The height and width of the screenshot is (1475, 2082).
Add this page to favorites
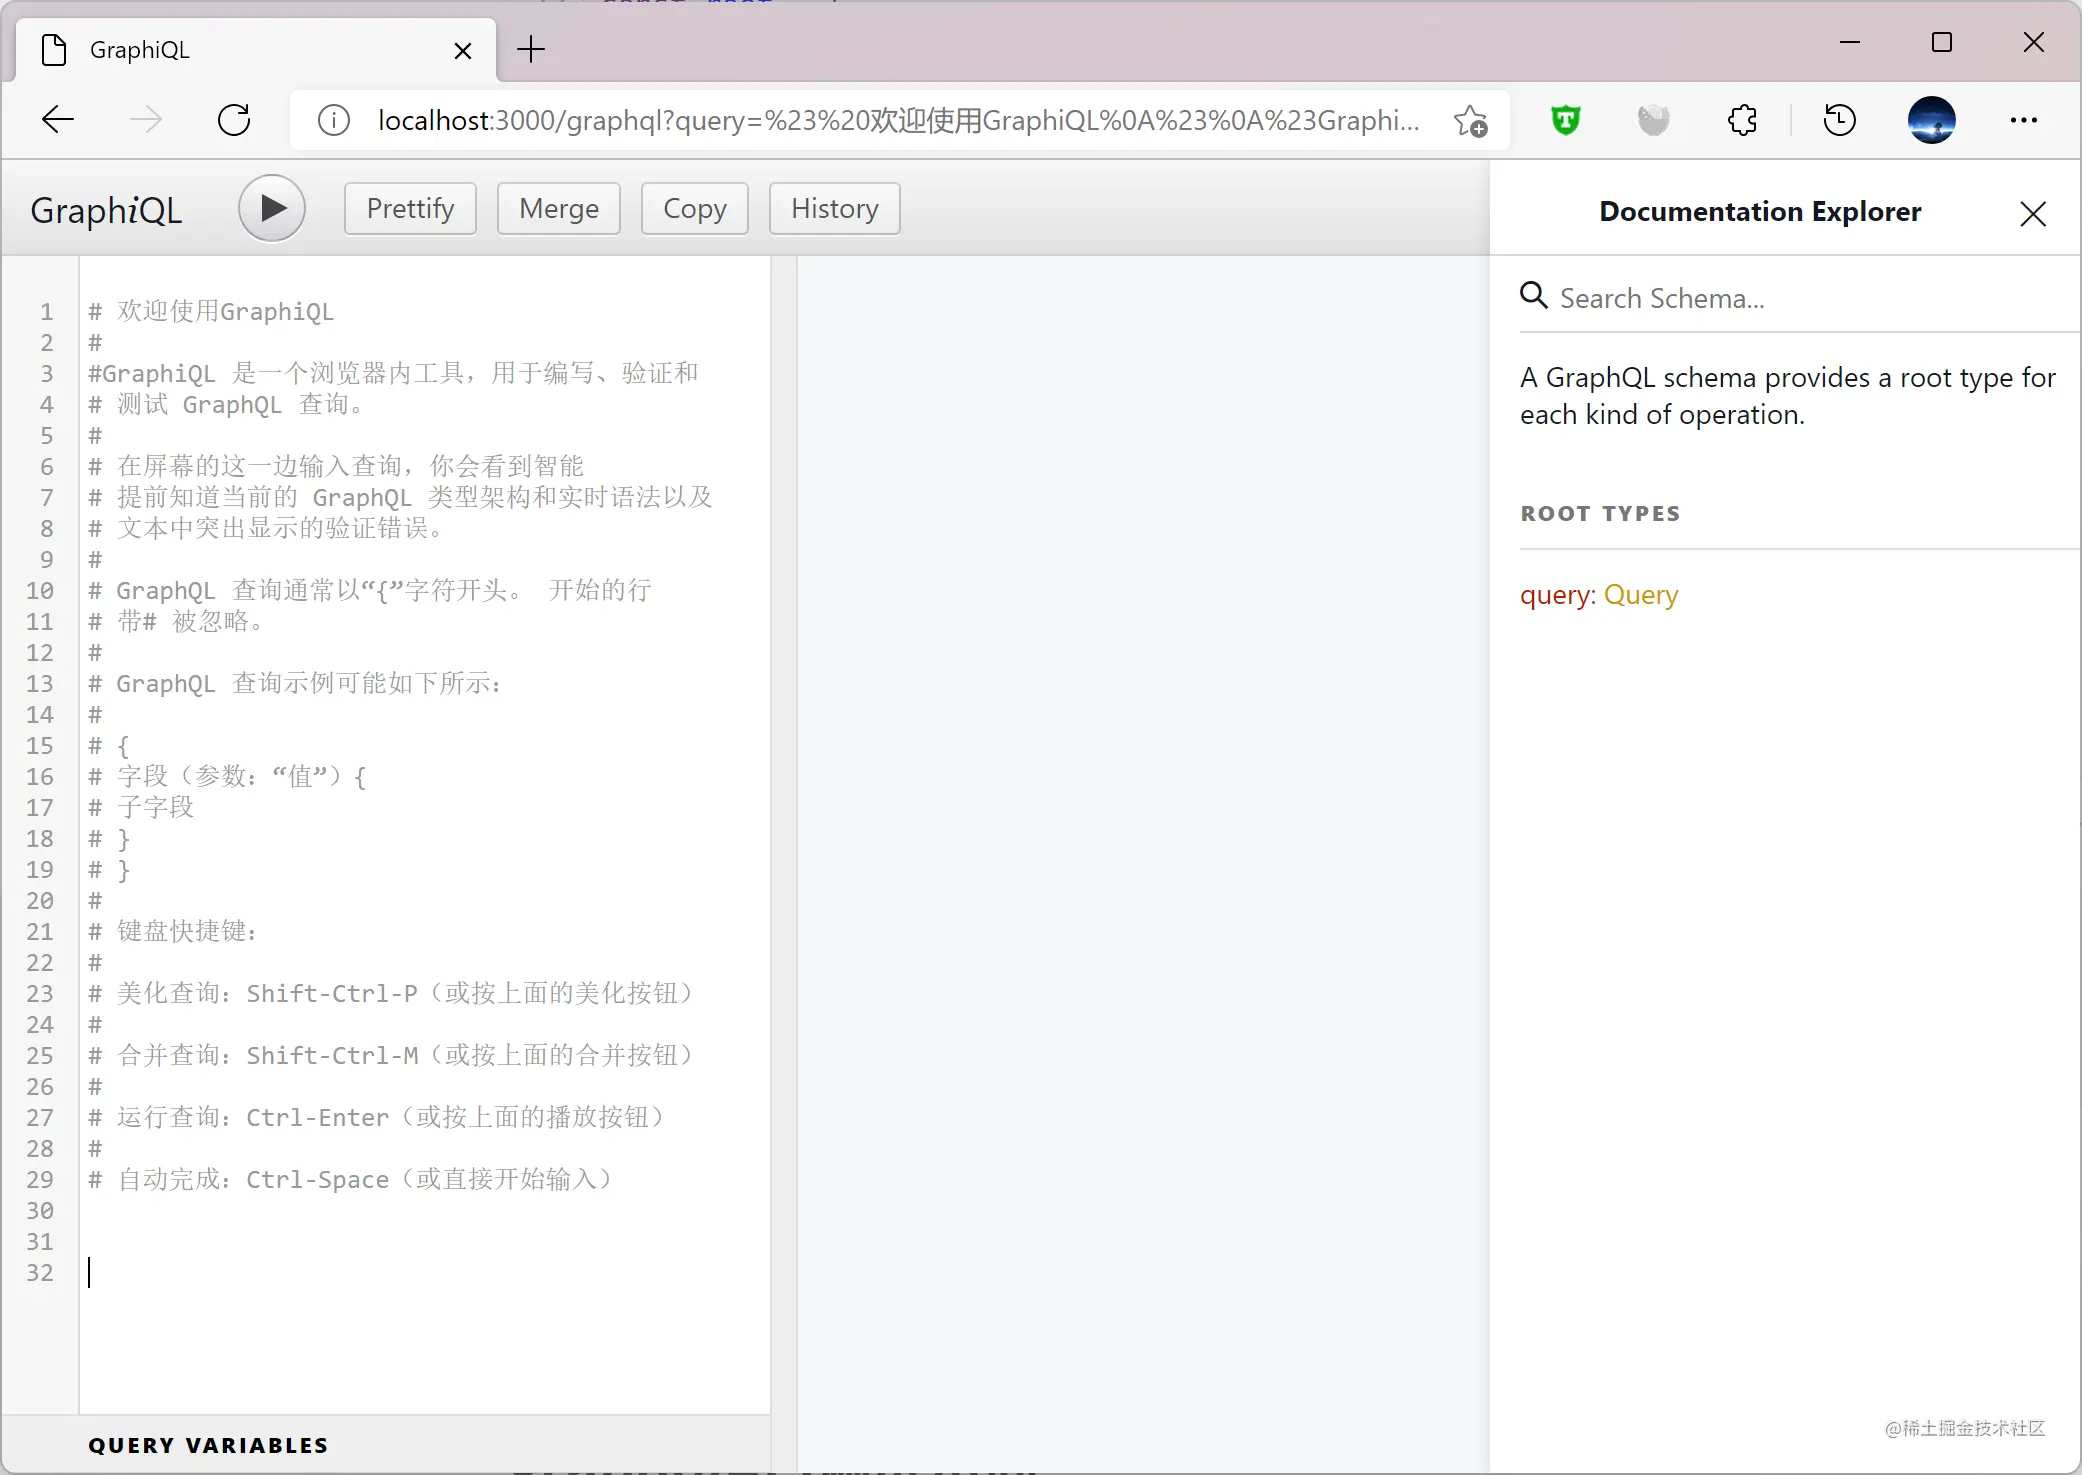(x=1471, y=121)
